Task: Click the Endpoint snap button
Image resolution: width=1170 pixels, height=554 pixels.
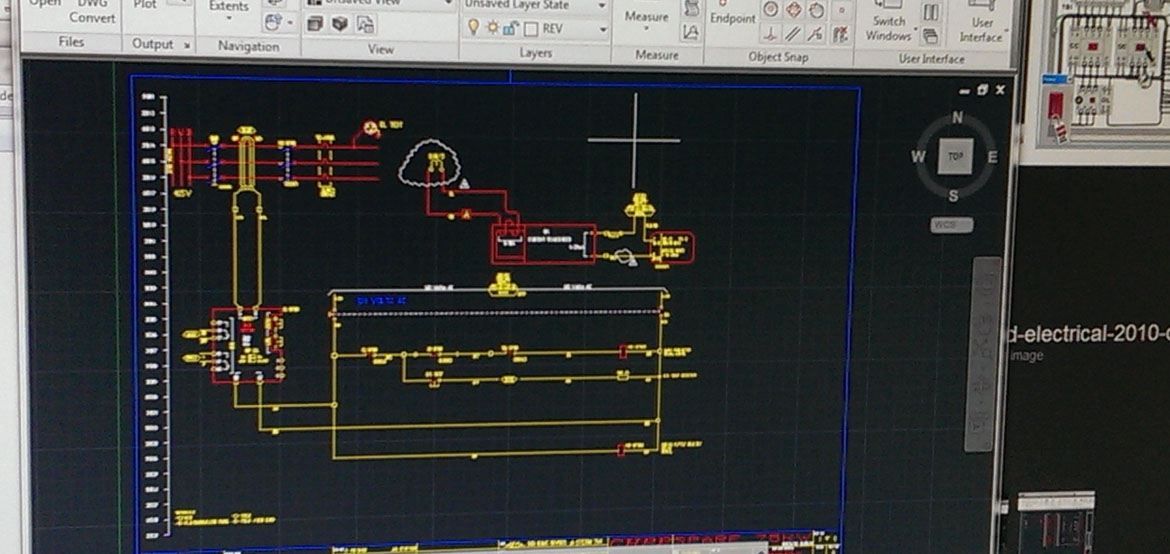Action: (x=732, y=13)
